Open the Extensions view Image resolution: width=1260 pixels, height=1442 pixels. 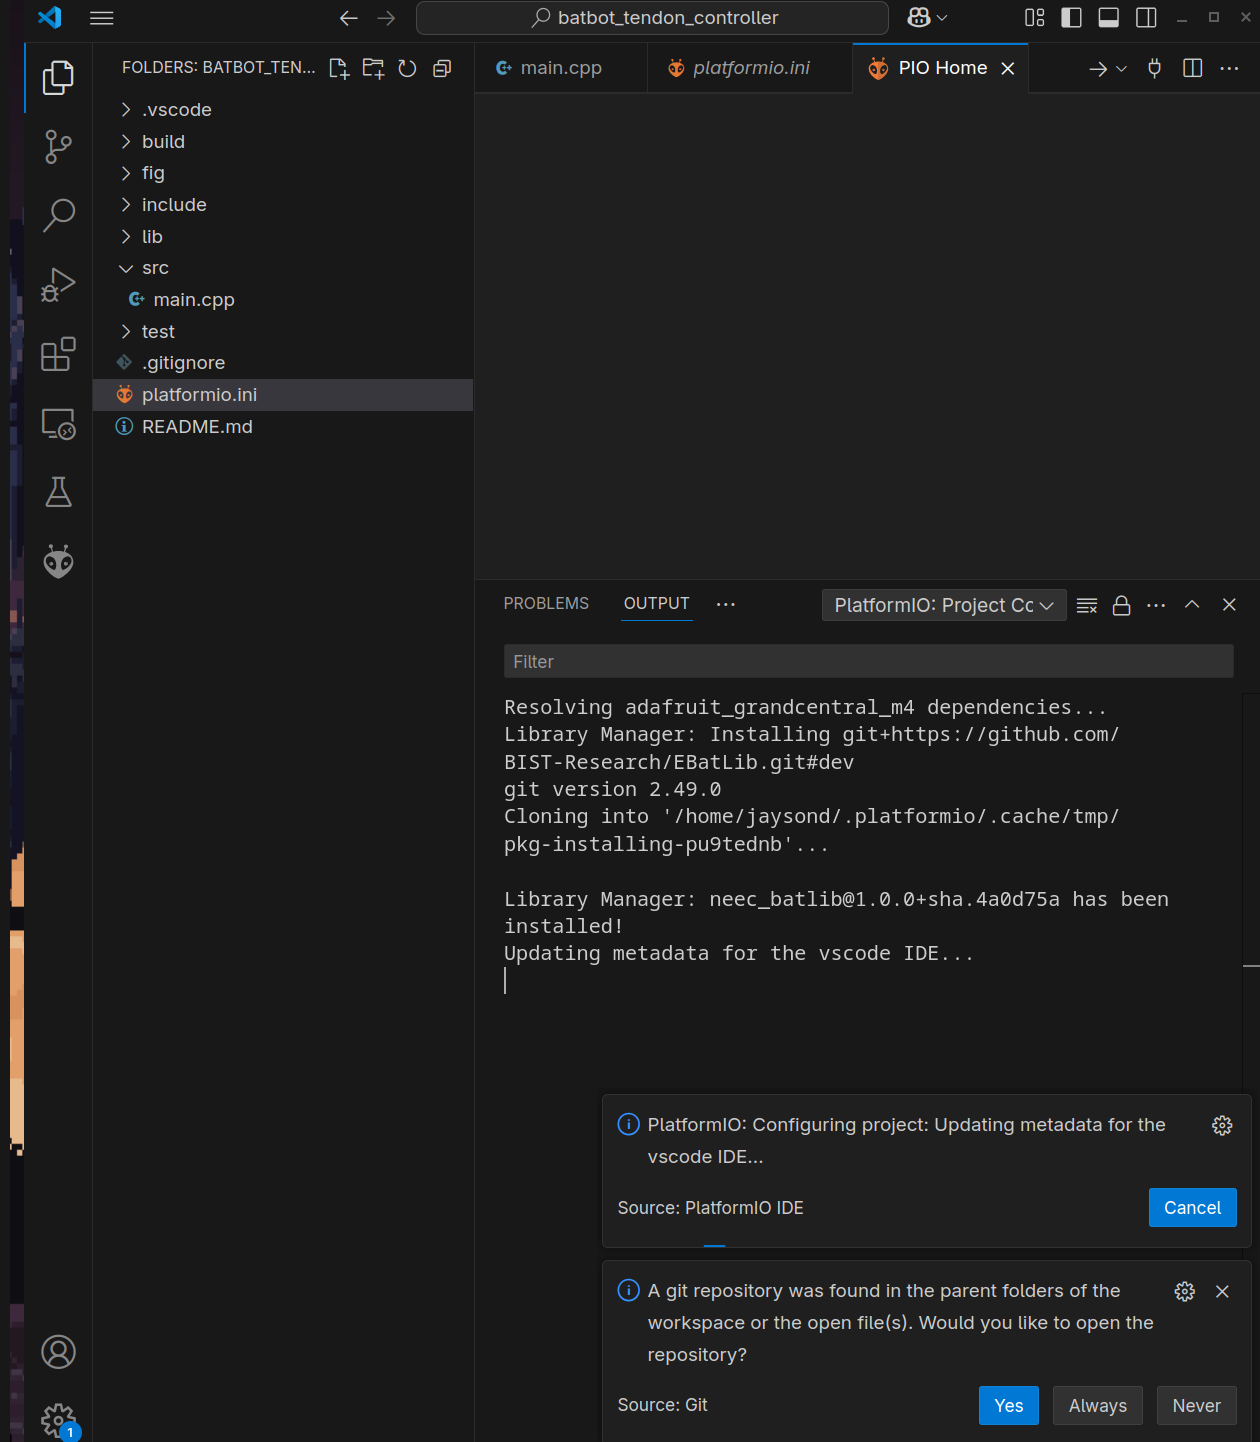pos(58,354)
